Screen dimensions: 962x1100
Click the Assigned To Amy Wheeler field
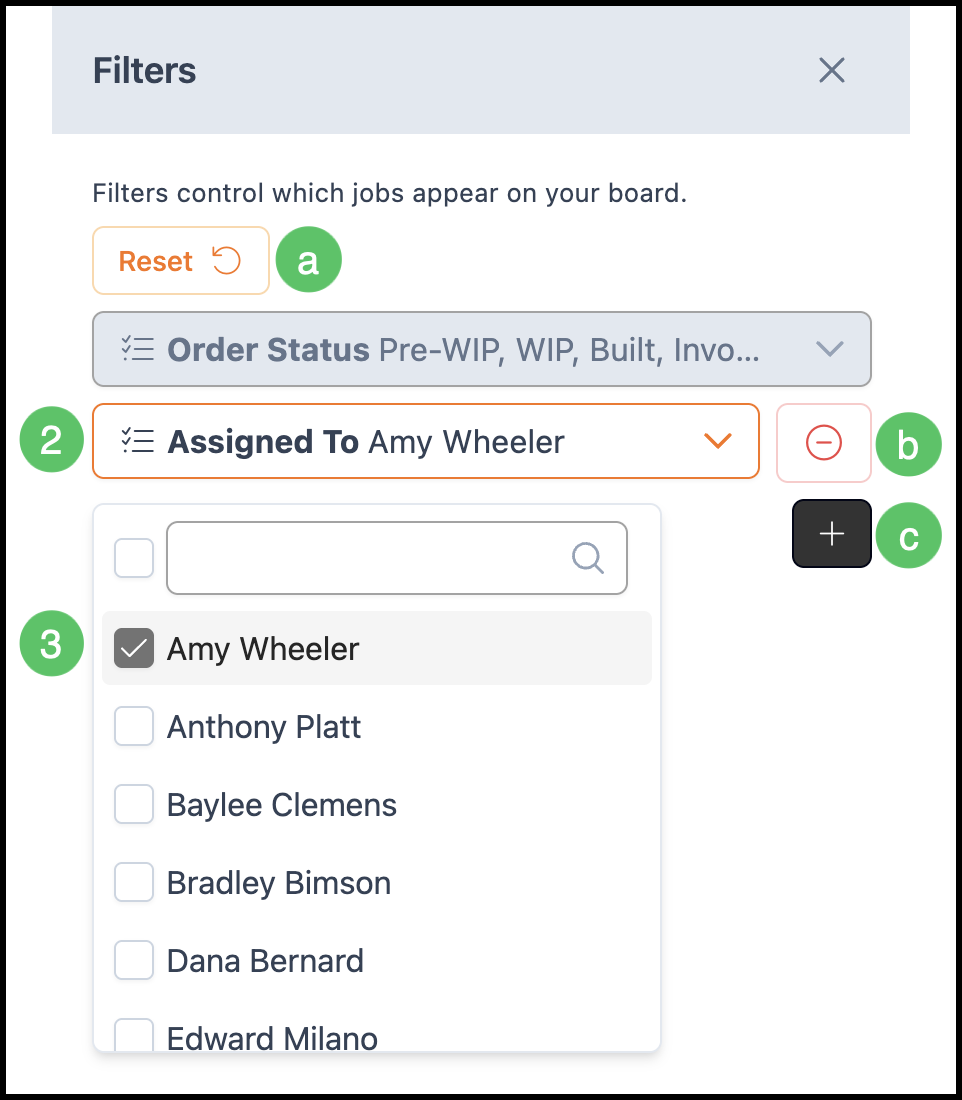coord(426,441)
